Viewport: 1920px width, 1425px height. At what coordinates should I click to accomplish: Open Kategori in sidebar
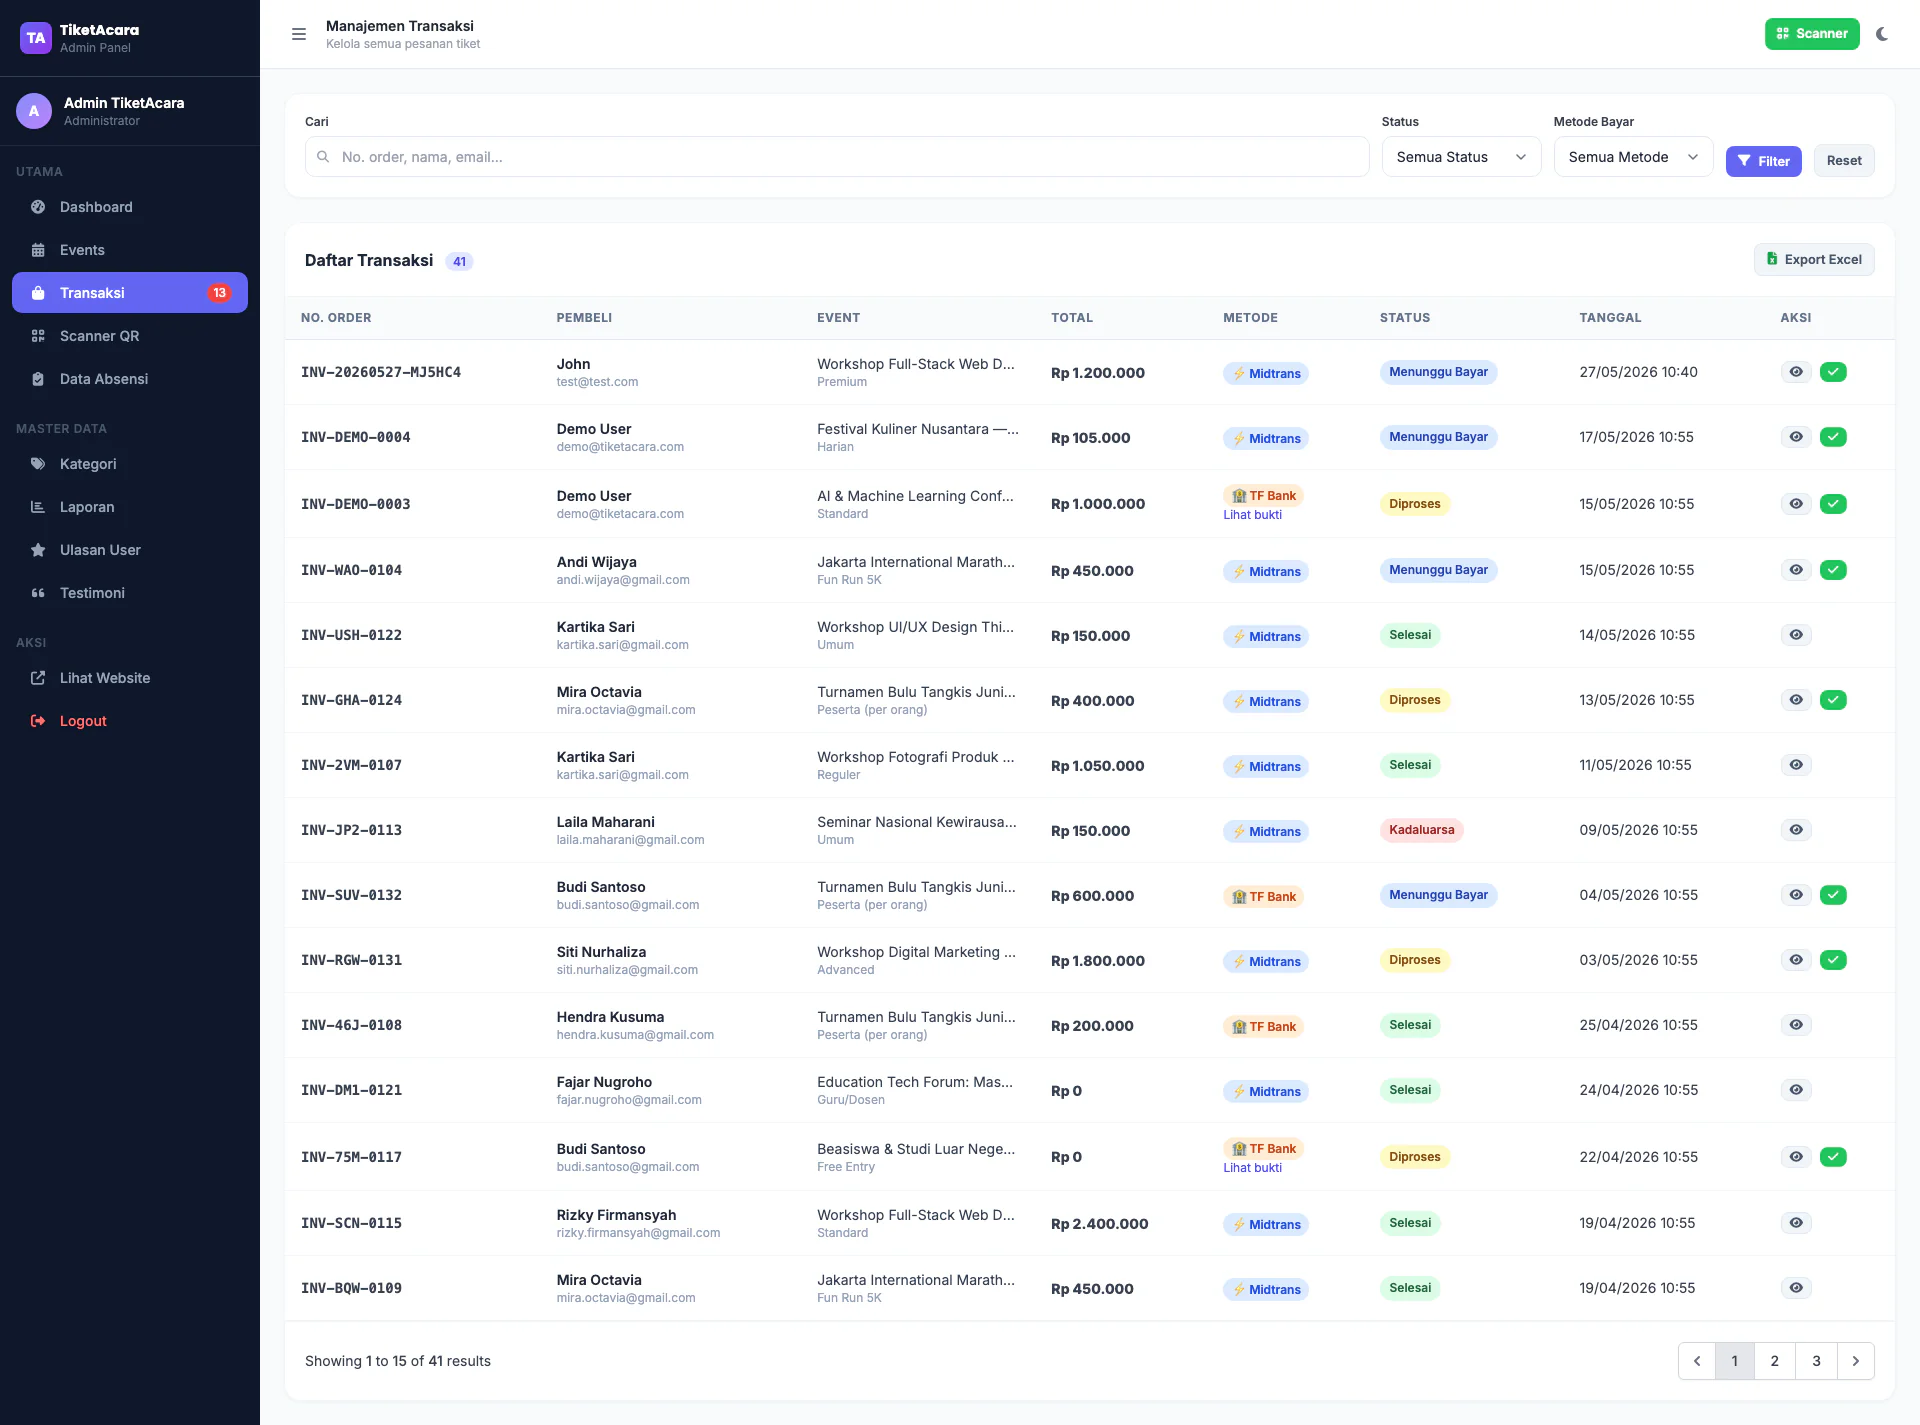(130, 464)
